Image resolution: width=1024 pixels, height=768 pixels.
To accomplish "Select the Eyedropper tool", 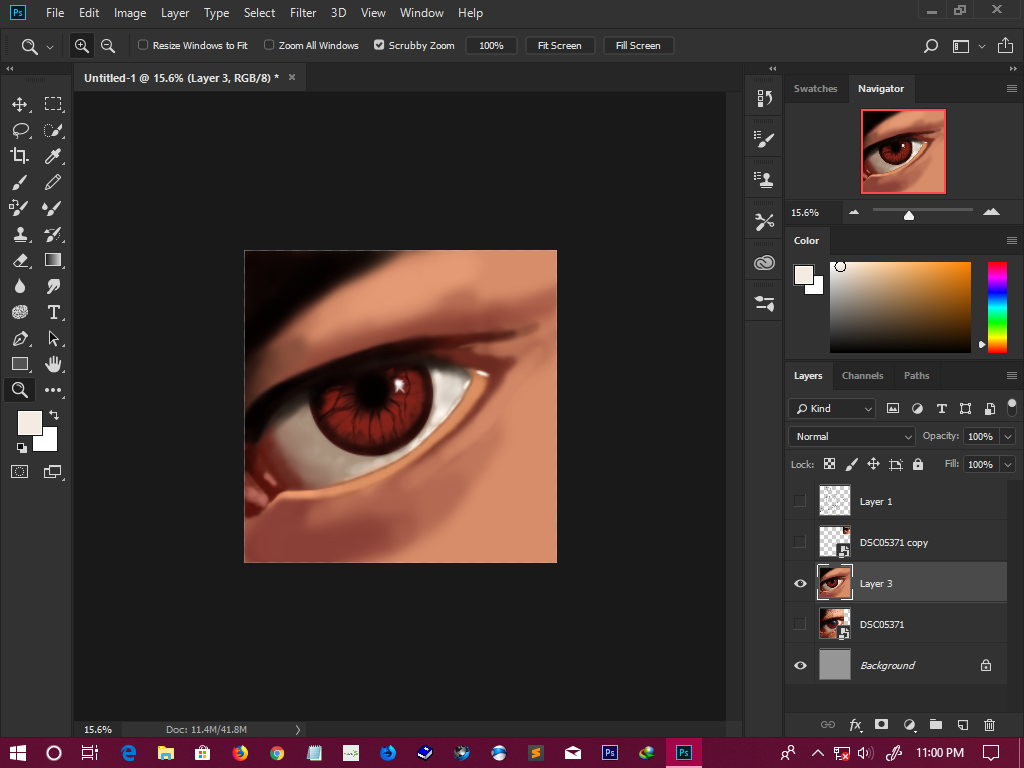I will pyautogui.click(x=53, y=155).
